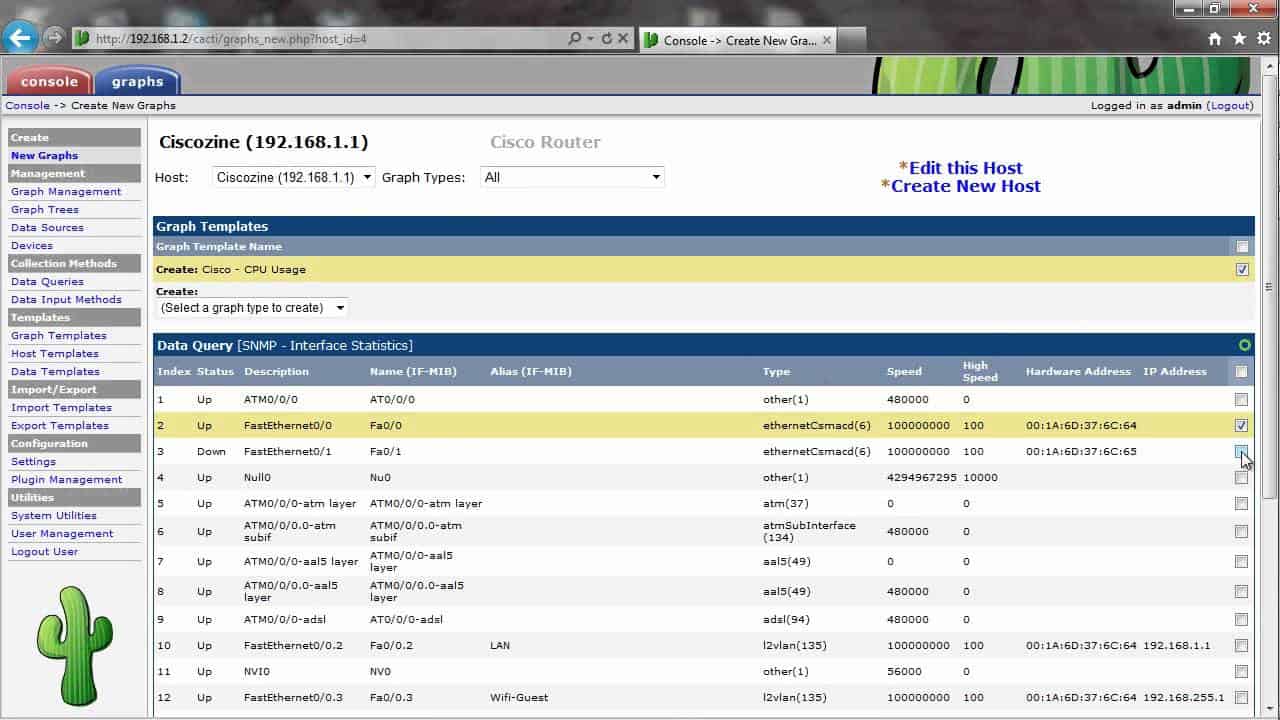Click the green add icon in Data Query header

pyautogui.click(x=1244, y=344)
